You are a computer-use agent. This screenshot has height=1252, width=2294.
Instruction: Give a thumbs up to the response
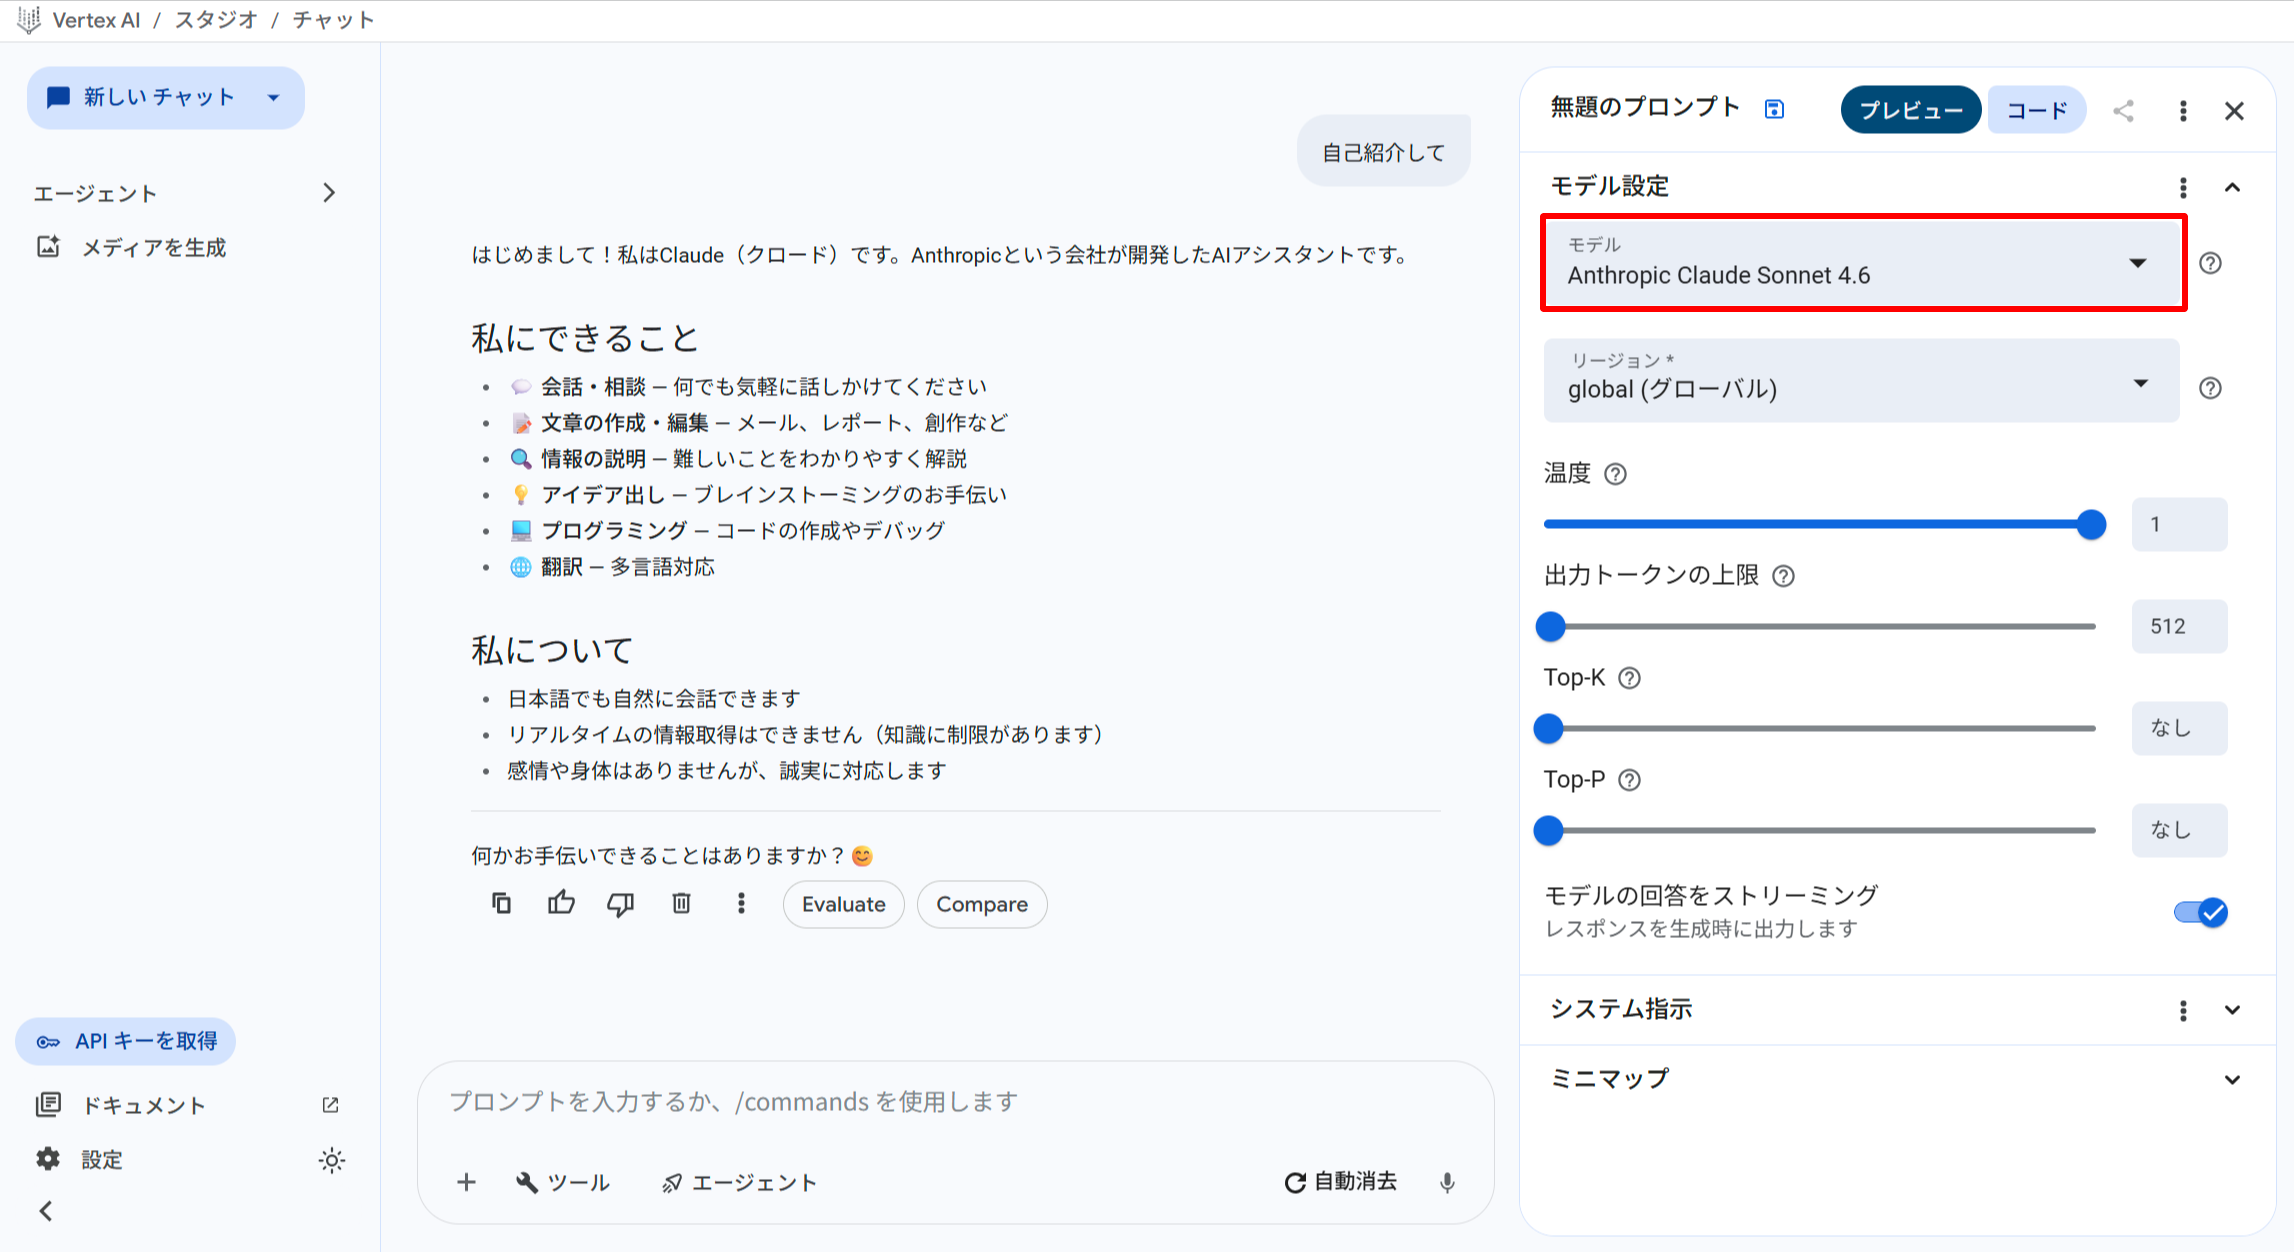pyautogui.click(x=560, y=903)
